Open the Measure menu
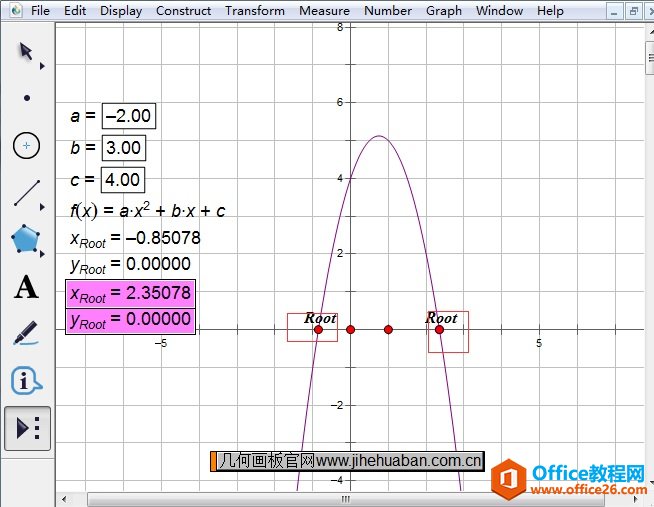Viewport: 654px width, 507px height. pos(324,10)
